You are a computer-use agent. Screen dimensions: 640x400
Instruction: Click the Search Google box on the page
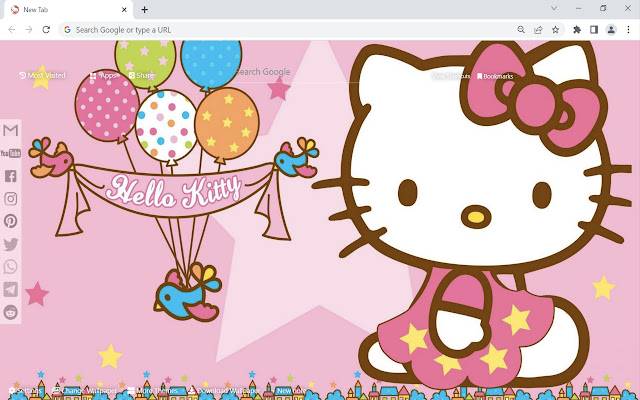tap(297, 72)
